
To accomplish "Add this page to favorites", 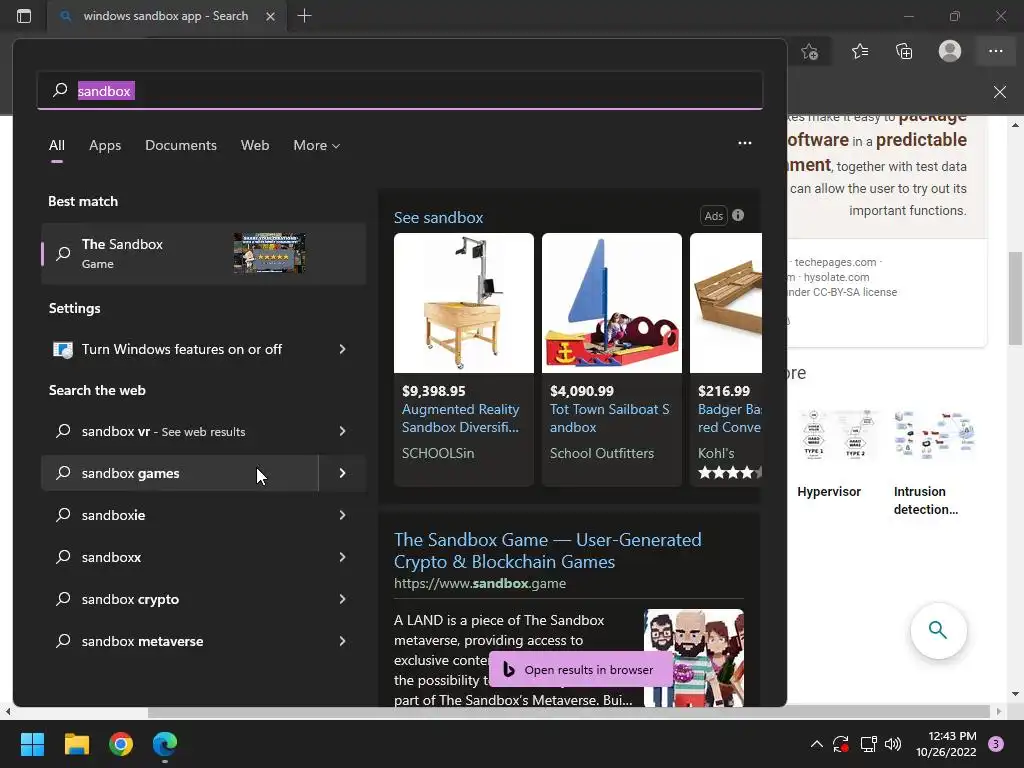I will click(x=810, y=52).
